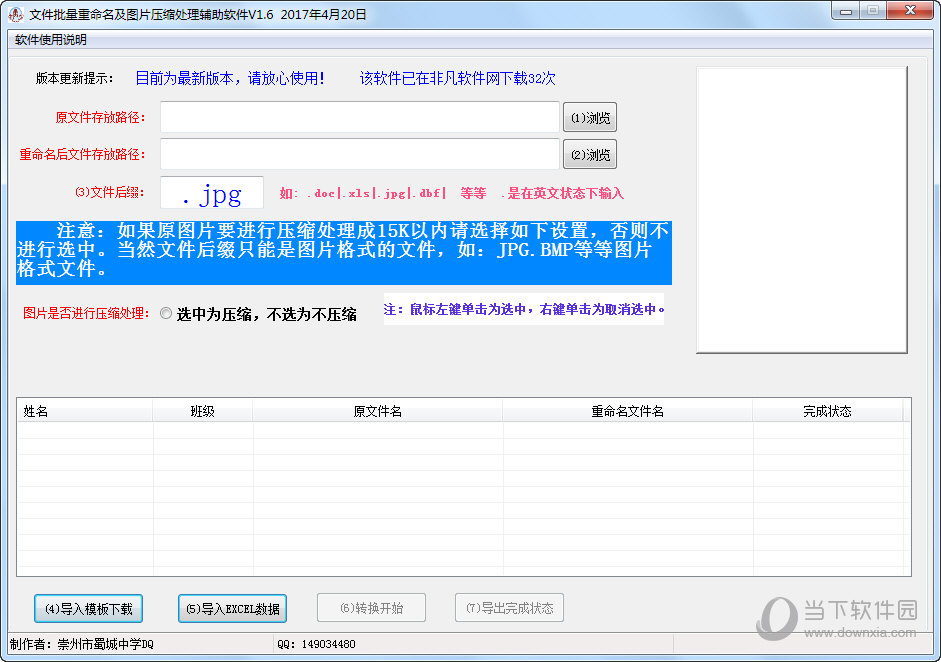The image size is (941, 662).
Task: Click the app icon in title bar
Action: 15,14
